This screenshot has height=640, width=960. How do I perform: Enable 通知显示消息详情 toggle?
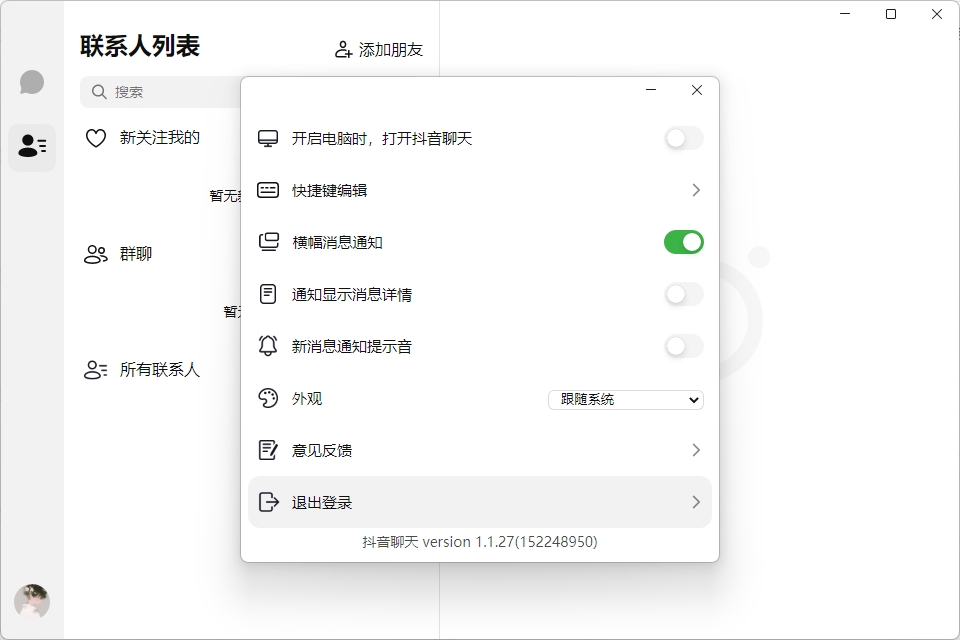684,295
